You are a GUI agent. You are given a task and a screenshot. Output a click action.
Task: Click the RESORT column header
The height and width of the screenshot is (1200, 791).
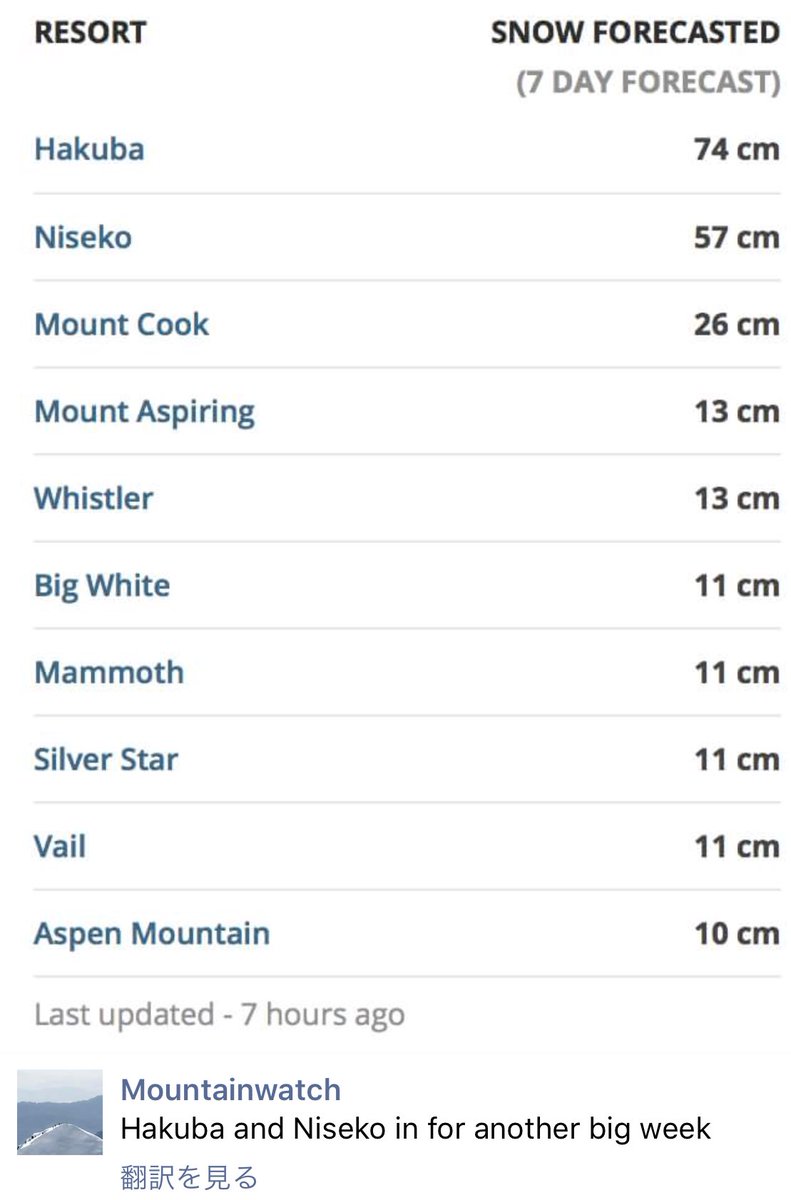[90, 32]
